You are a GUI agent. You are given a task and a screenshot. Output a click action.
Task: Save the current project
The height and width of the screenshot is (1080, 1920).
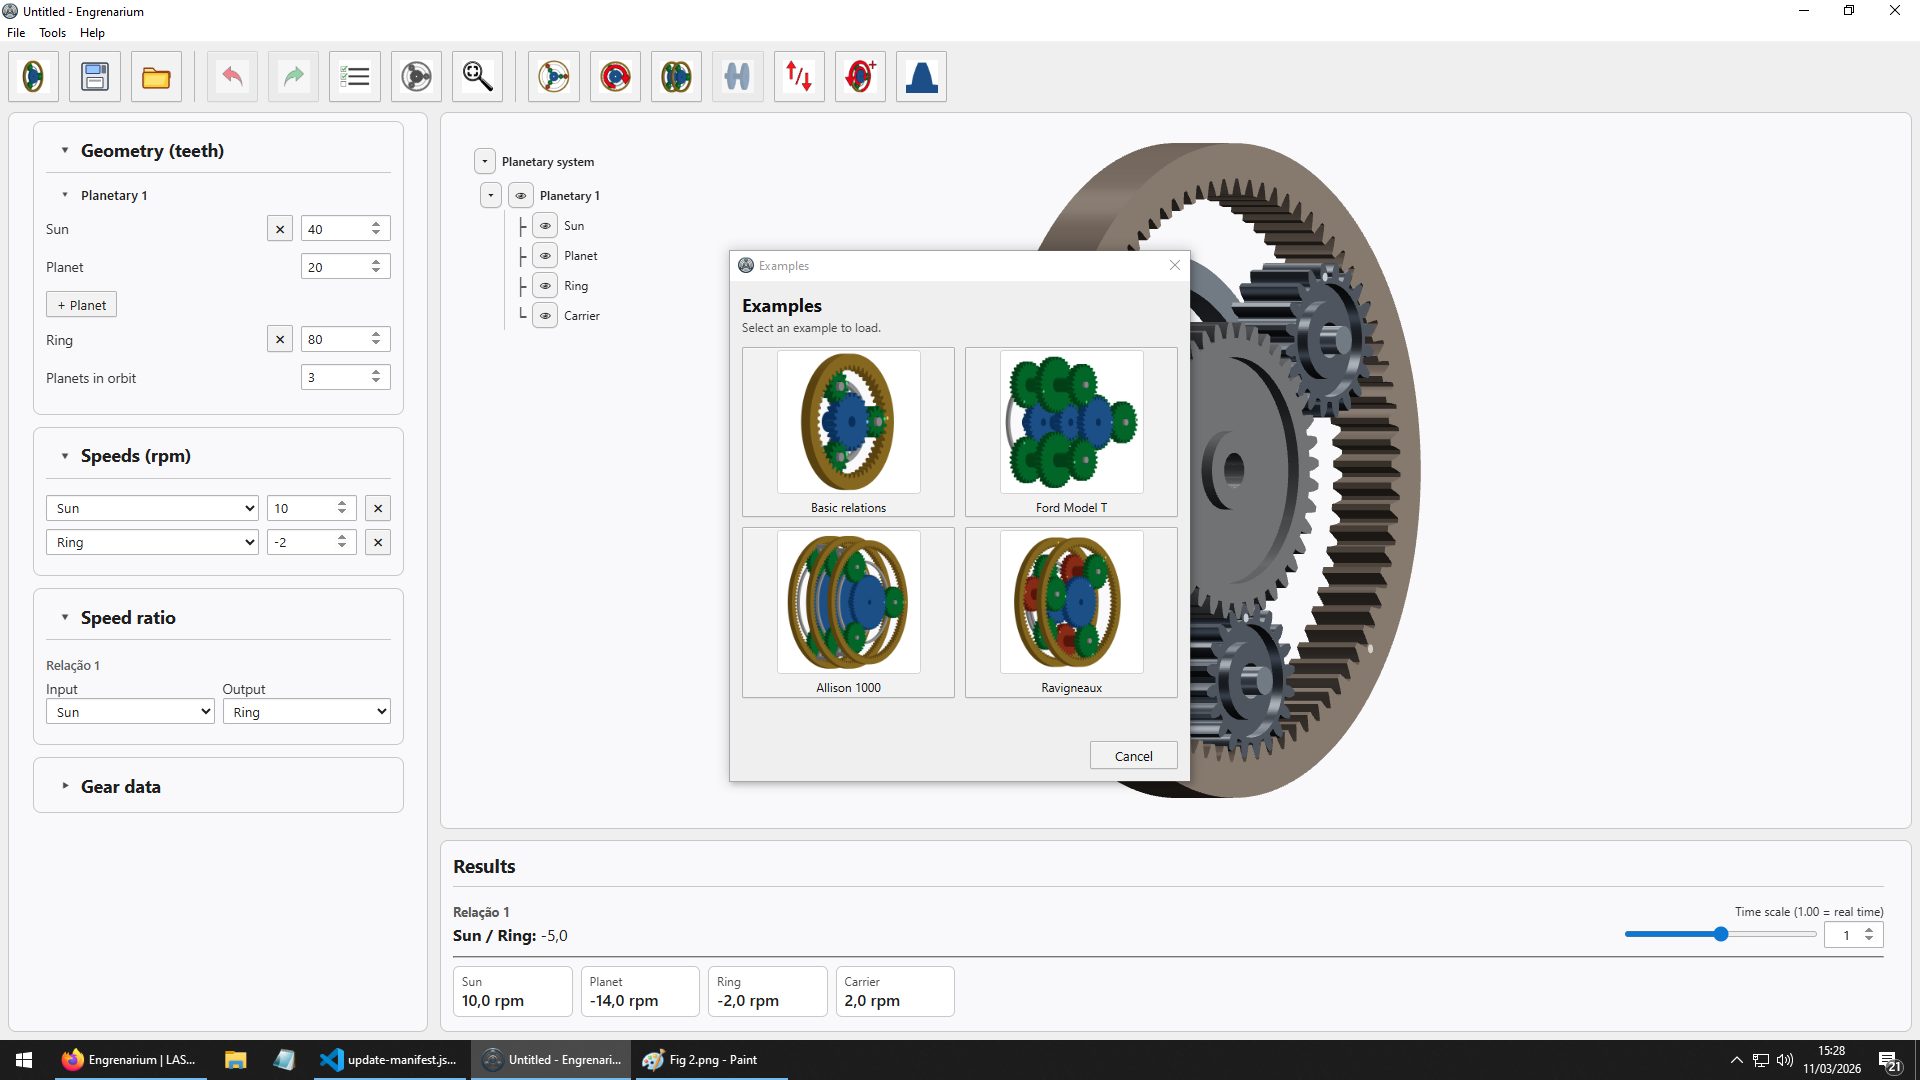point(94,76)
